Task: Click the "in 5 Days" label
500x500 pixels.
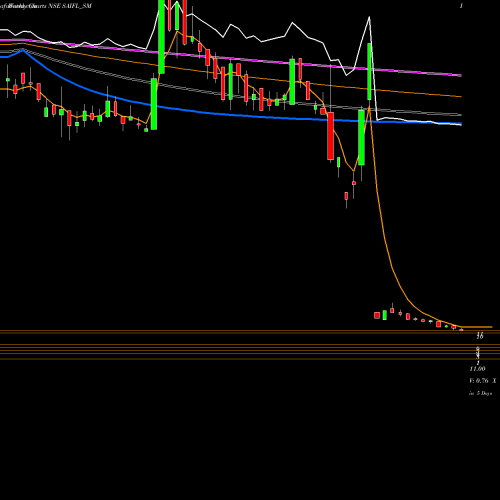Action: click(x=480, y=393)
